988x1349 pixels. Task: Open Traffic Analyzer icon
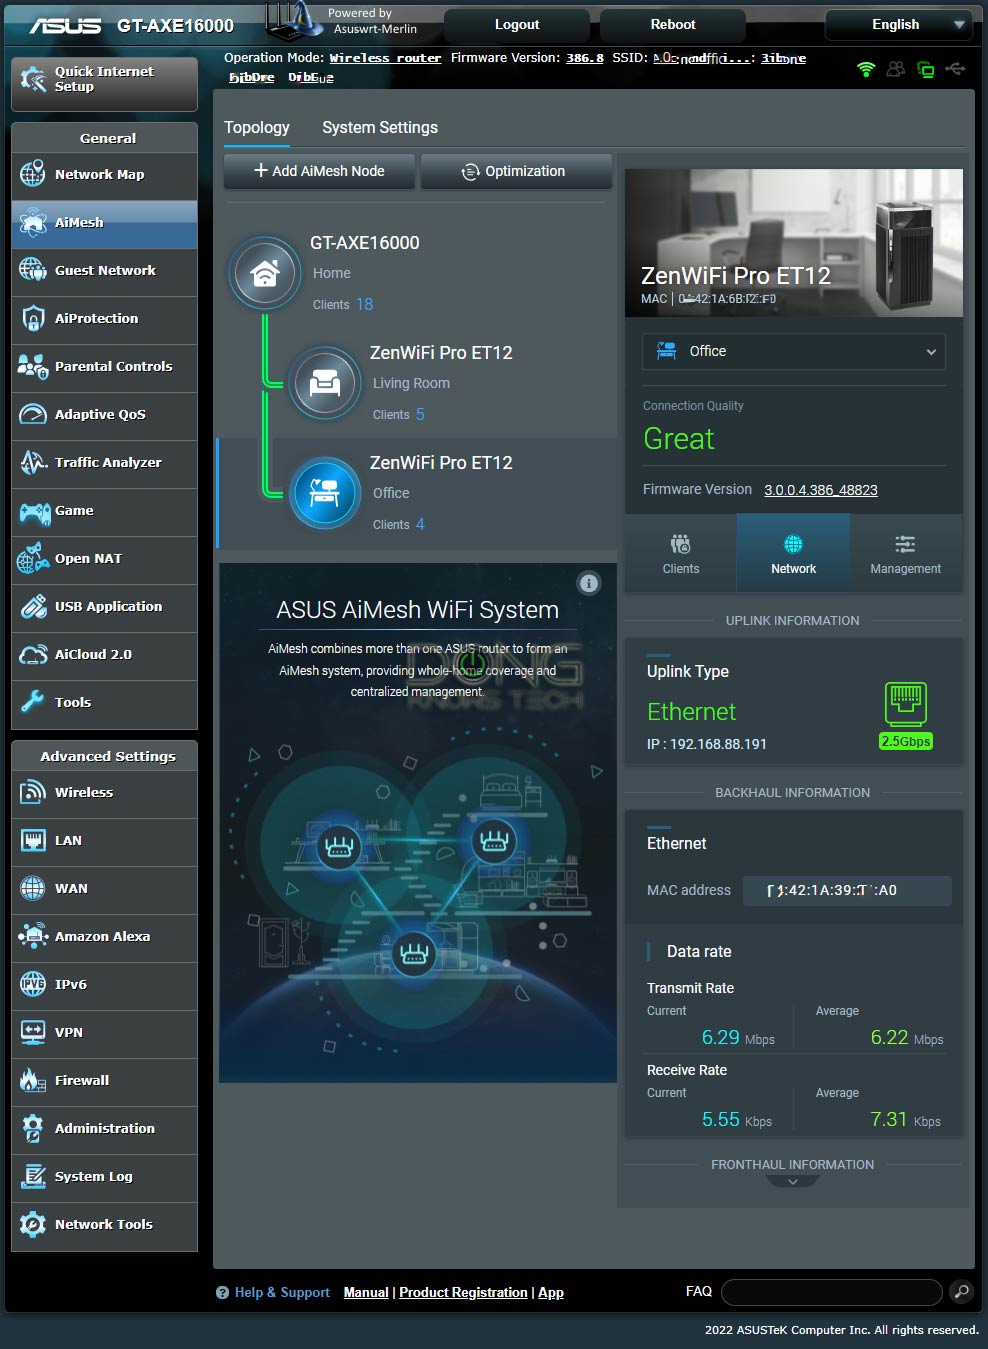(33, 462)
